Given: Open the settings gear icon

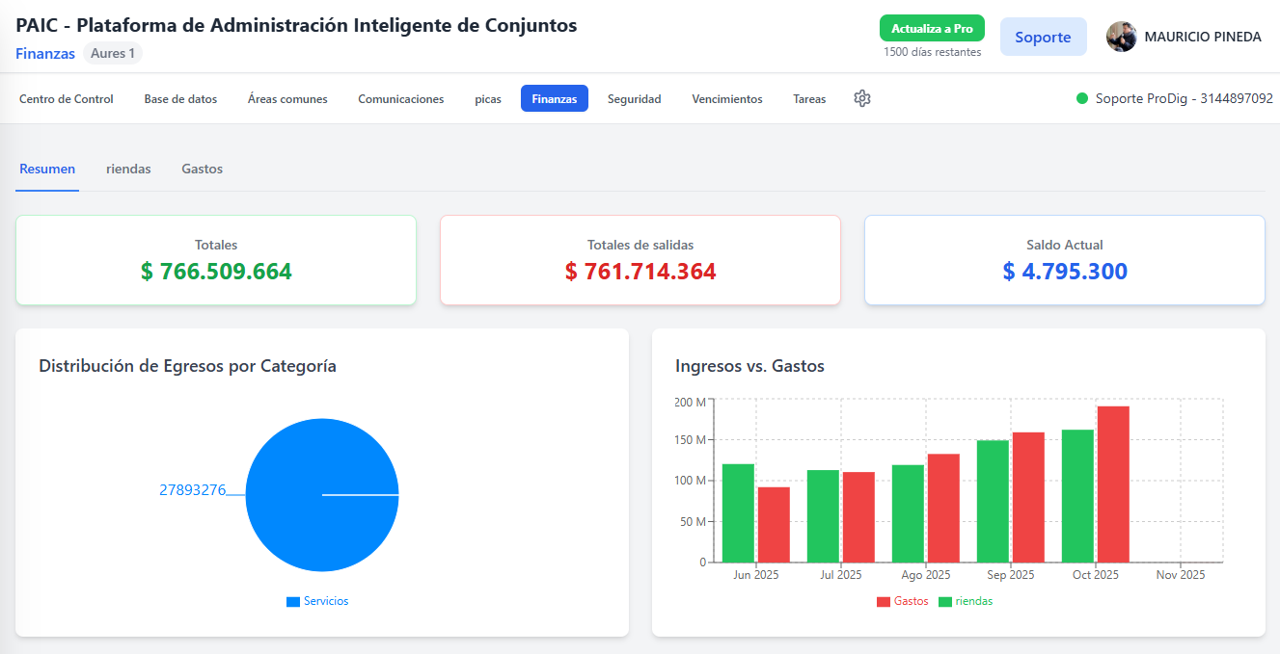Looking at the screenshot, I should click(862, 98).
